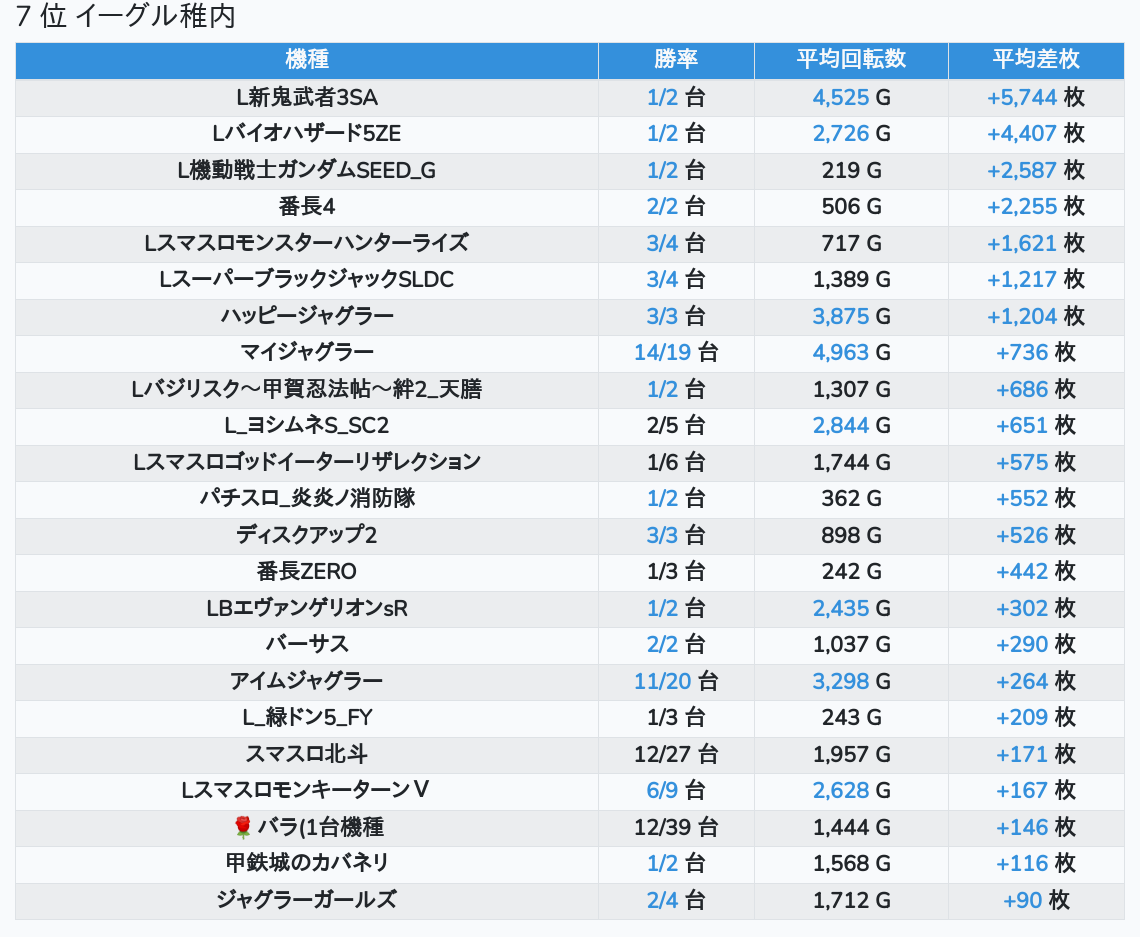
Task: Select the アイムジャグラー row name
Action: click(306, 681)
